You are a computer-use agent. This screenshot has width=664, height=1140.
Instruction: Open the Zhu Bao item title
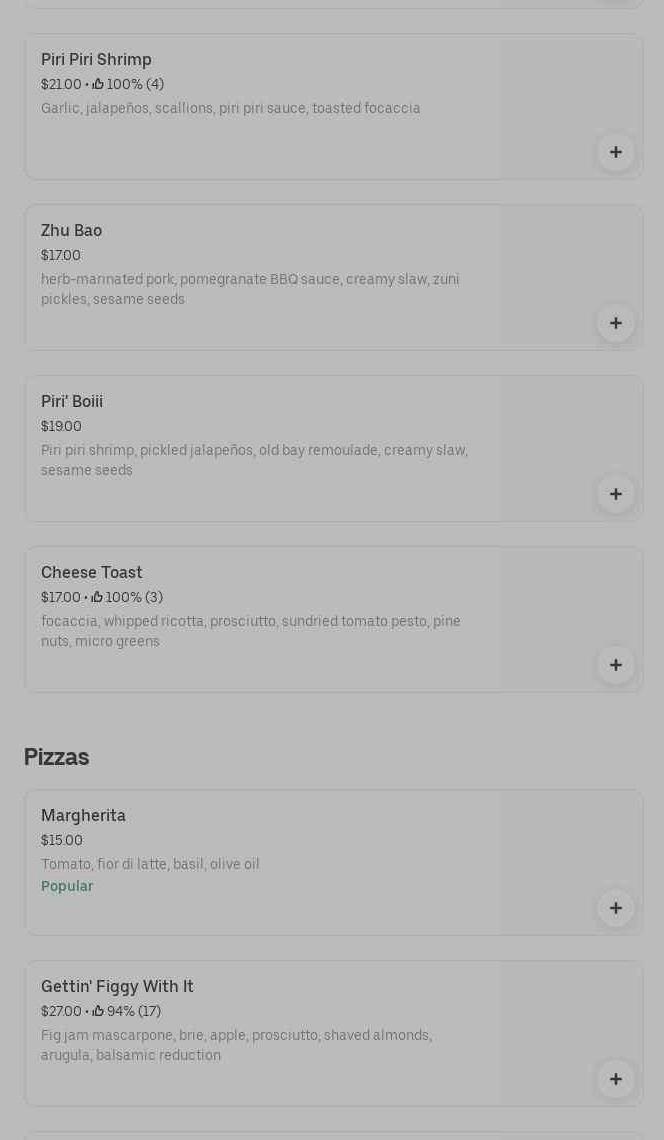(x=71, y=231)
